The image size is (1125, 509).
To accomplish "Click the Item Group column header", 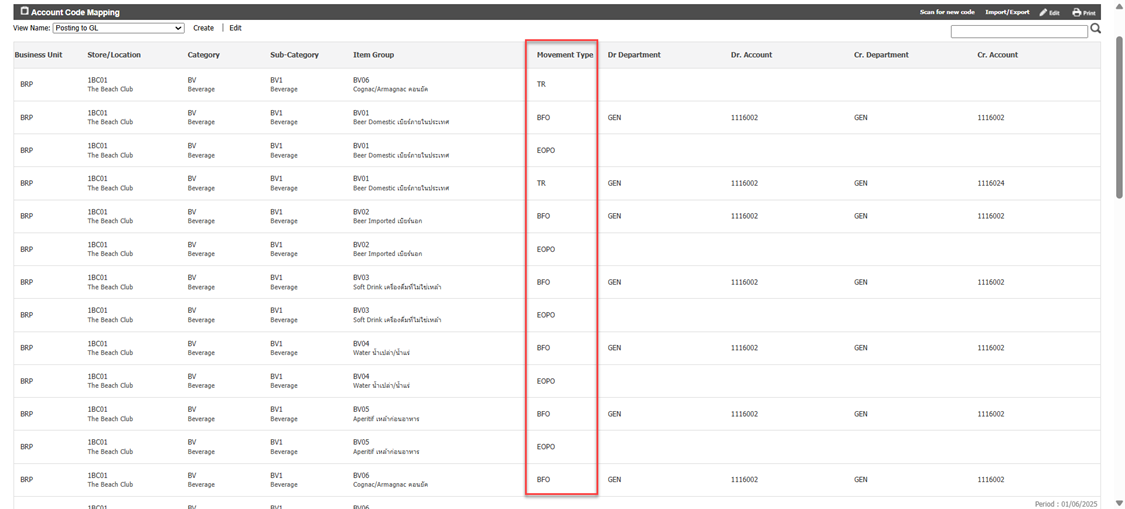I will 373,55.
